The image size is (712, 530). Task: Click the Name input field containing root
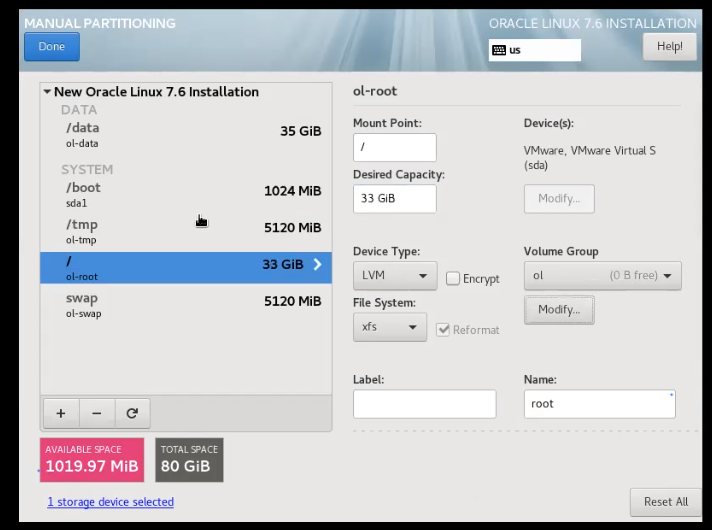(x=599, y=404)
